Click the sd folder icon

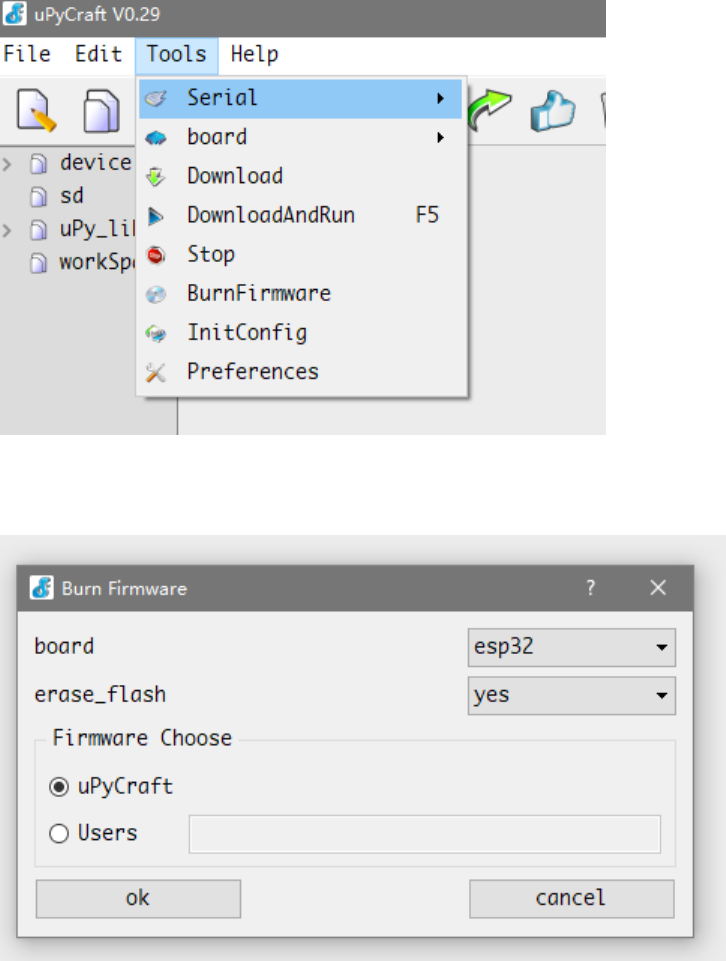(x=39, y=197)
